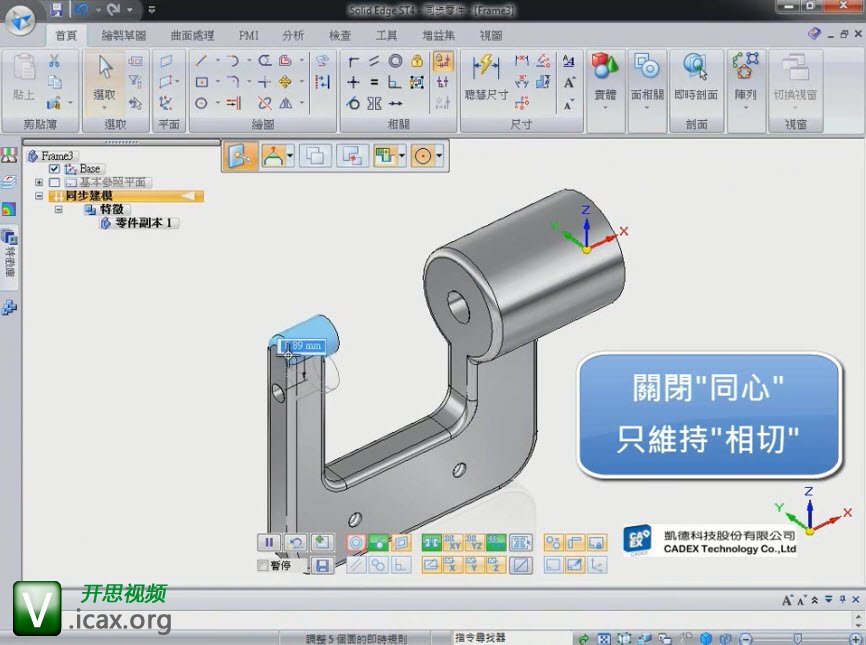The height and width of the screenshot is (645, 866).
Task: Toggle the Base checkbox in the tree
Action: click(x=55, y=169)
